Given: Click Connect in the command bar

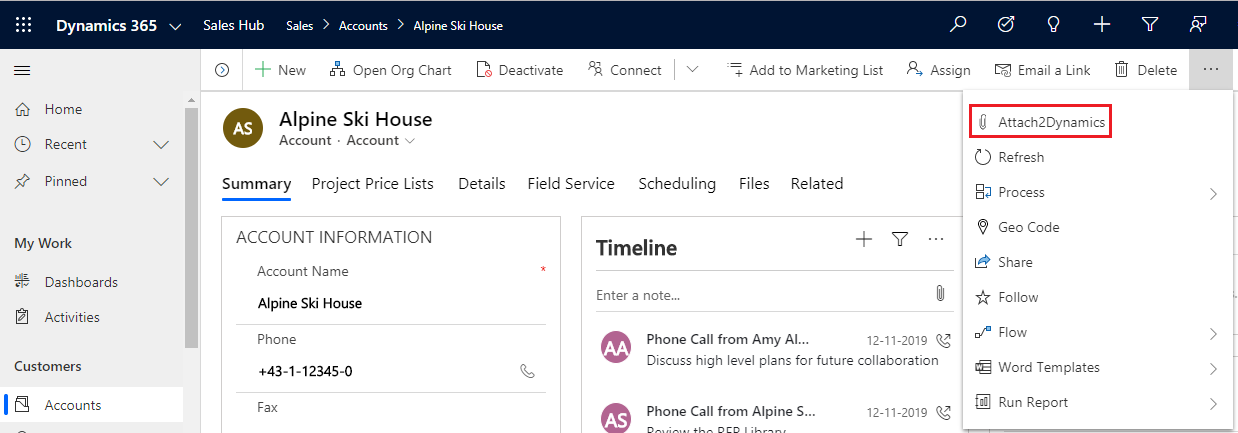Looking at the screenshot, I should [625, 70].
